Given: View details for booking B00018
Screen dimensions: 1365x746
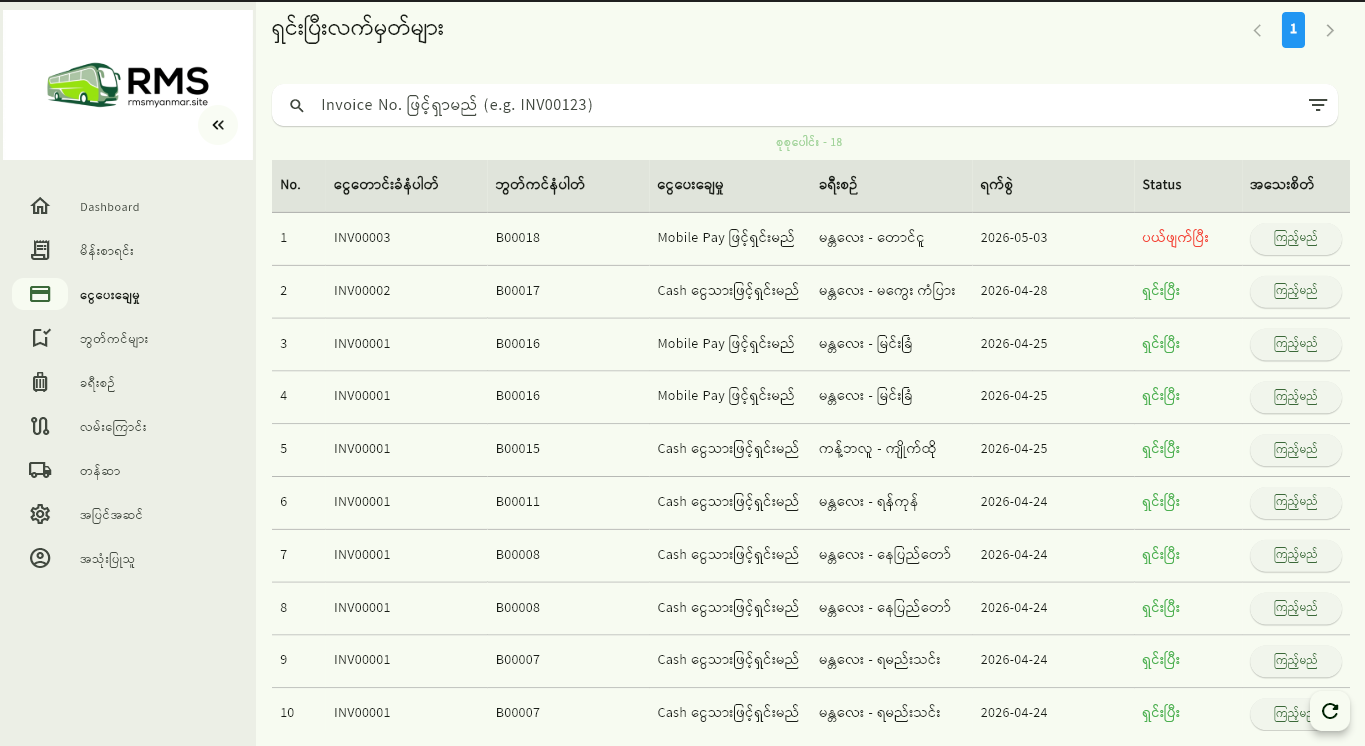Looking at the screenshot, I should point(1295,238).
